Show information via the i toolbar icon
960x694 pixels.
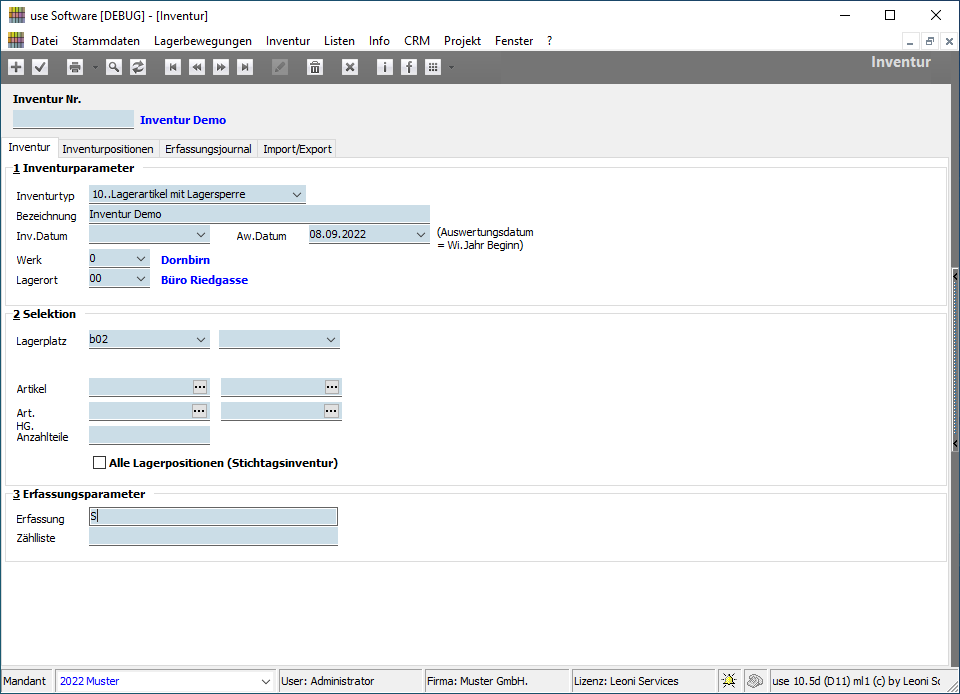384,67
